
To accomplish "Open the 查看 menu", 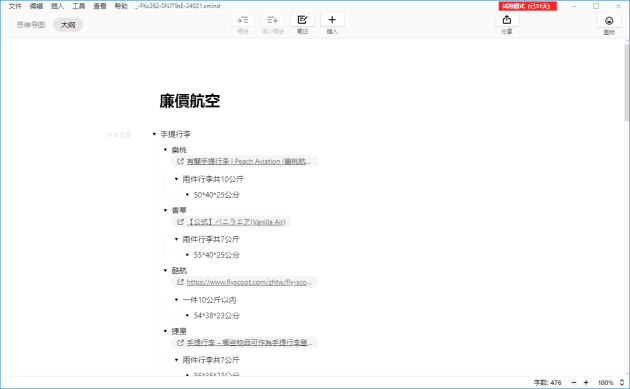I will [x=100, y=6].
